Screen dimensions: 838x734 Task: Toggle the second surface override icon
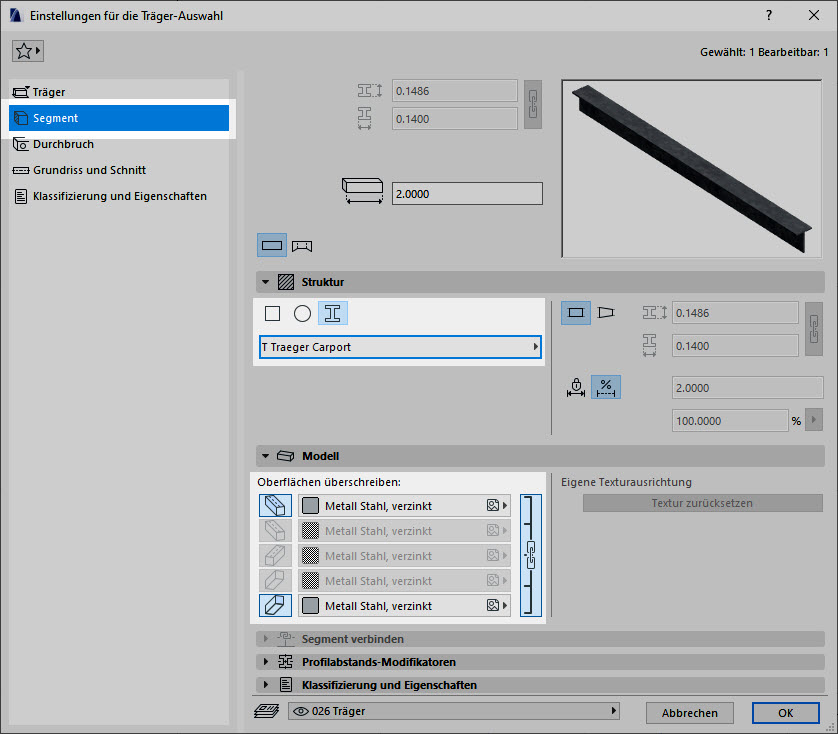(275, 530)
